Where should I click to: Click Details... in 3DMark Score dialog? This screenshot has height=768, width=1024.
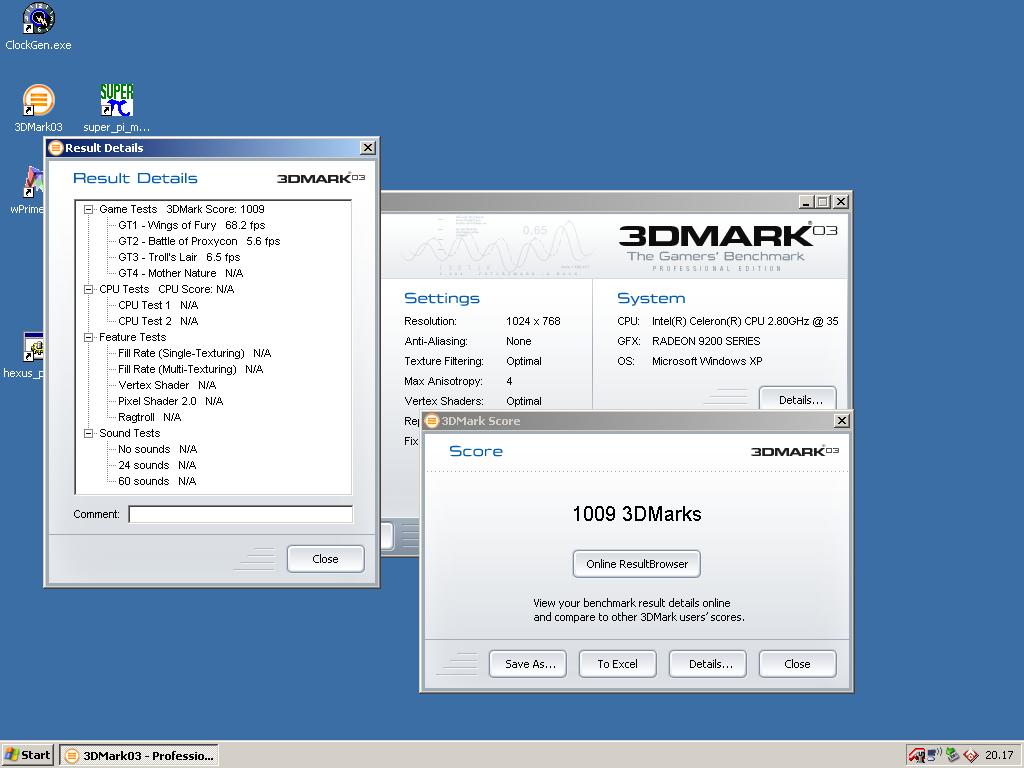708,664
